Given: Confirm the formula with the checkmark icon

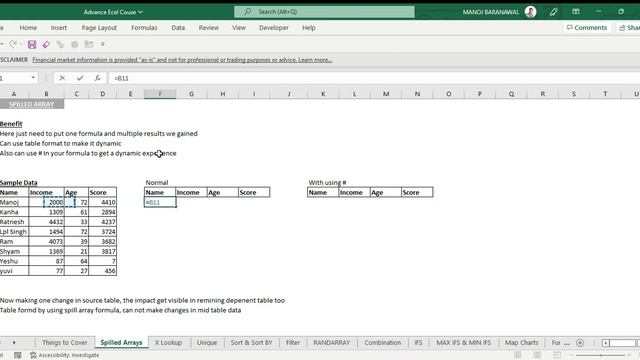Looking at the screenshot, I should tap(80, 78).
